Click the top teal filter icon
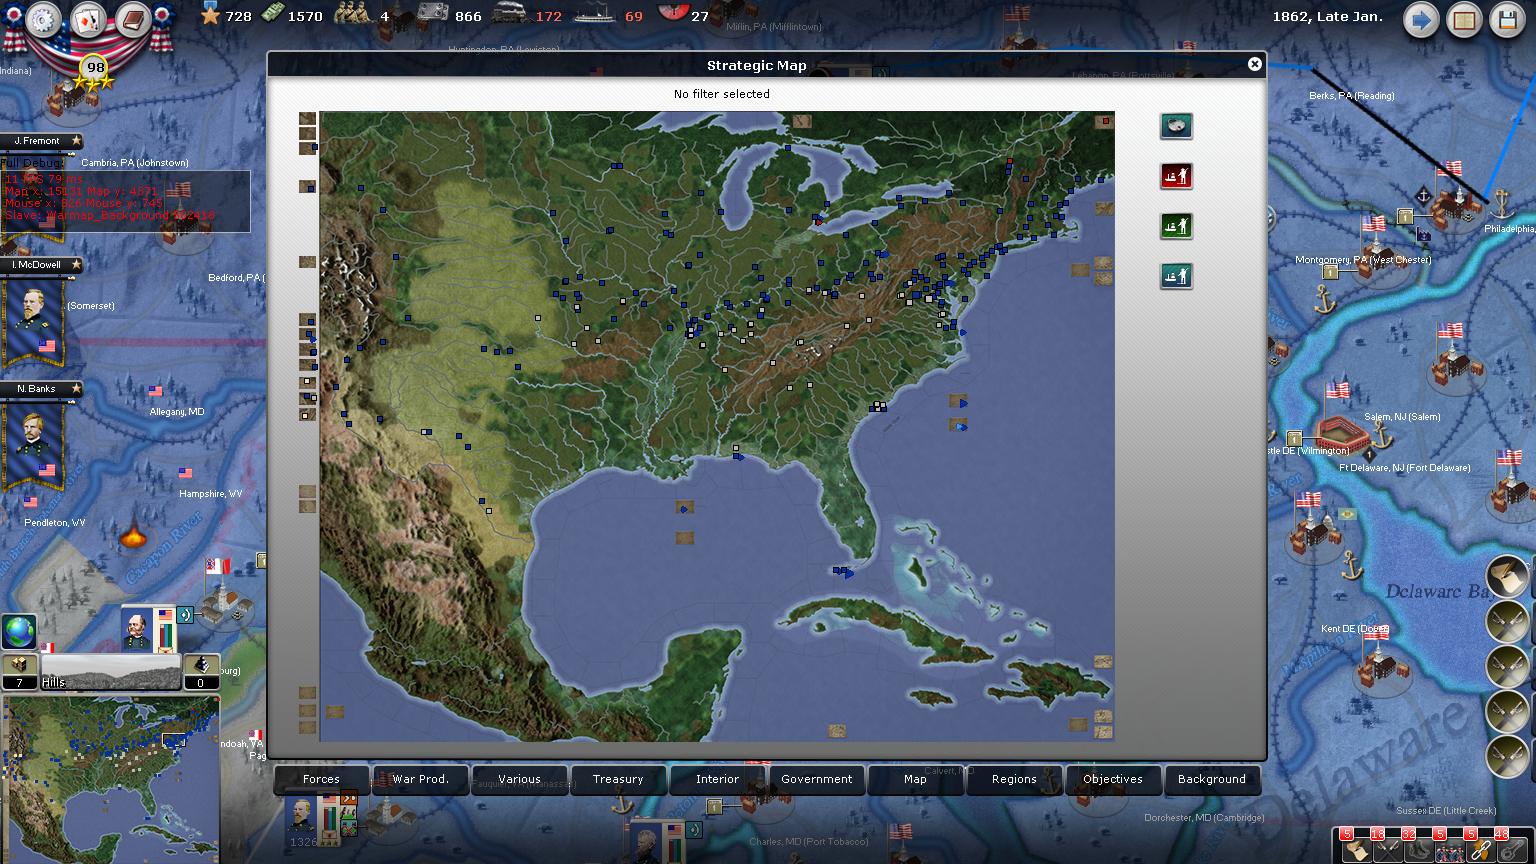The image size is (1536, 864). point(1176,126)
